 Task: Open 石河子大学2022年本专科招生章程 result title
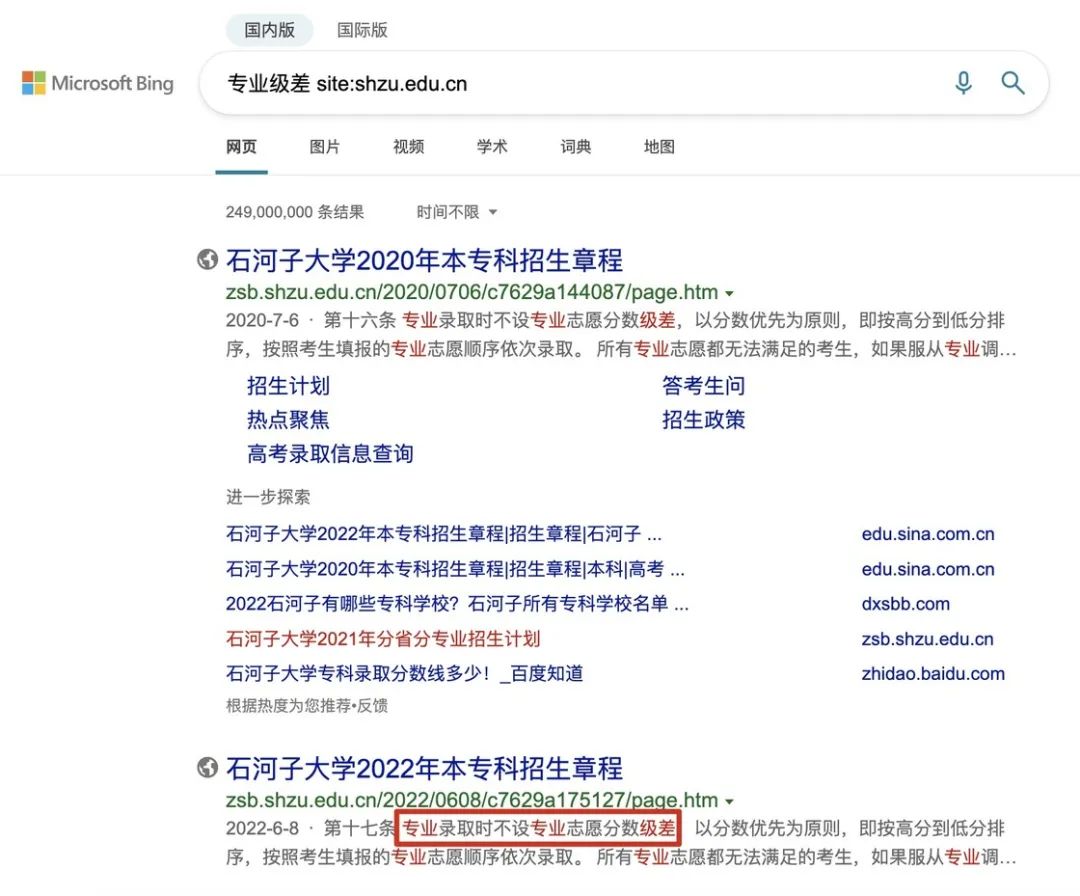[x=424, y=768]
